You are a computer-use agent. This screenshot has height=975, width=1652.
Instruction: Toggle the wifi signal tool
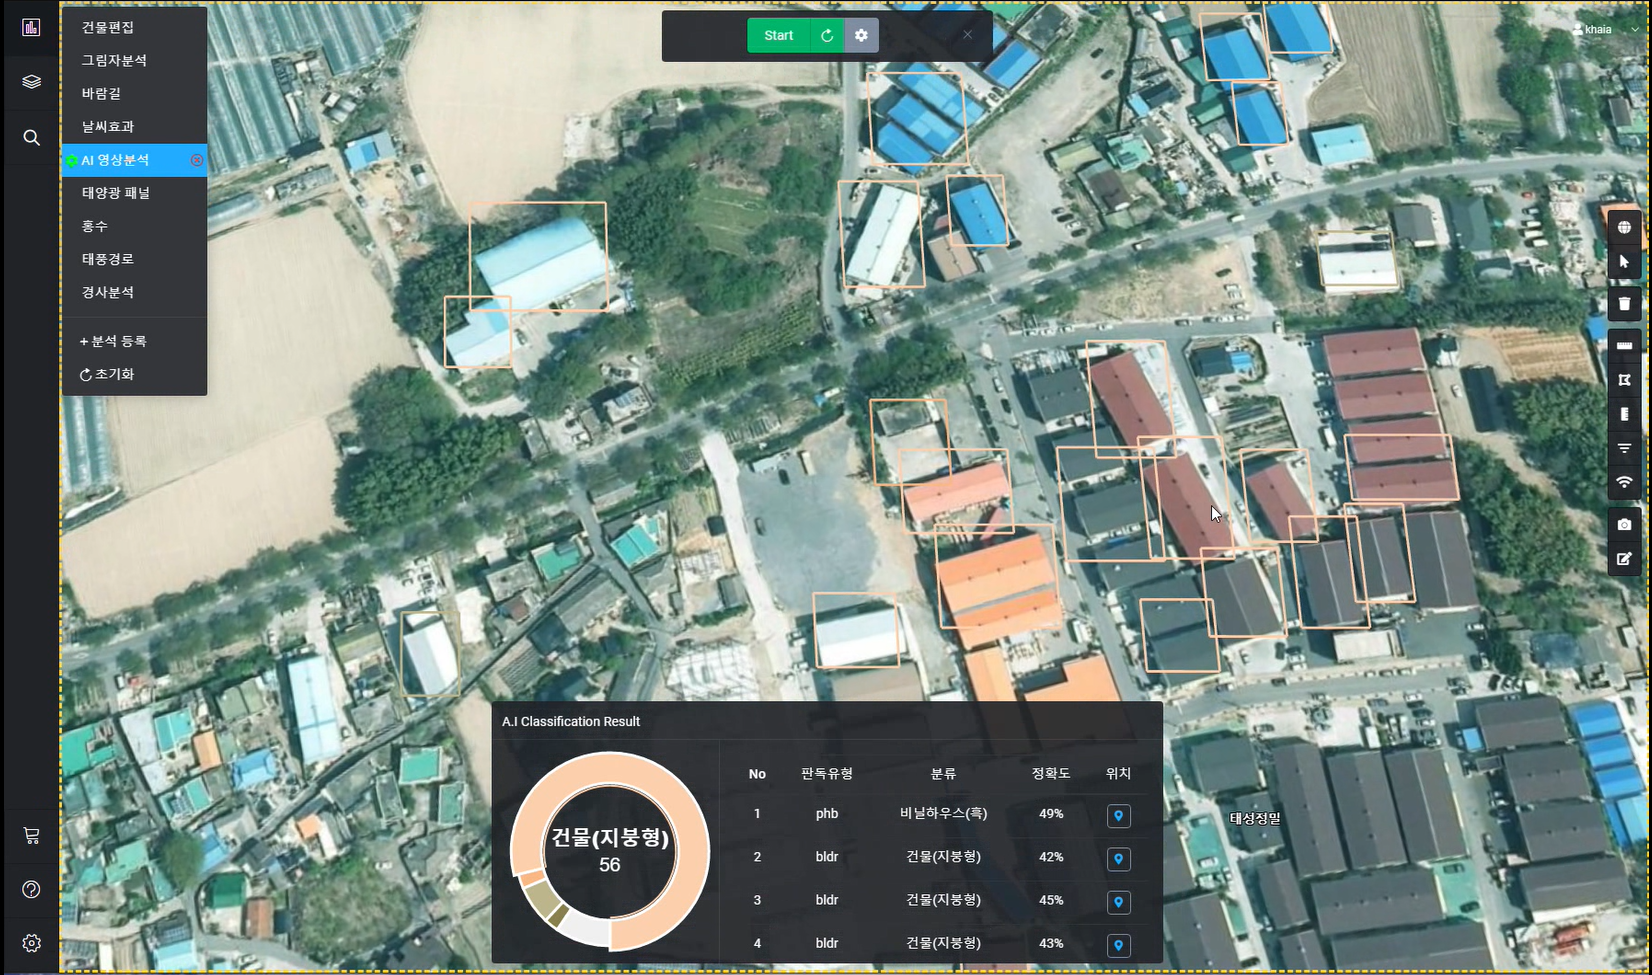pyautogui.click(x=1624, y=483)
